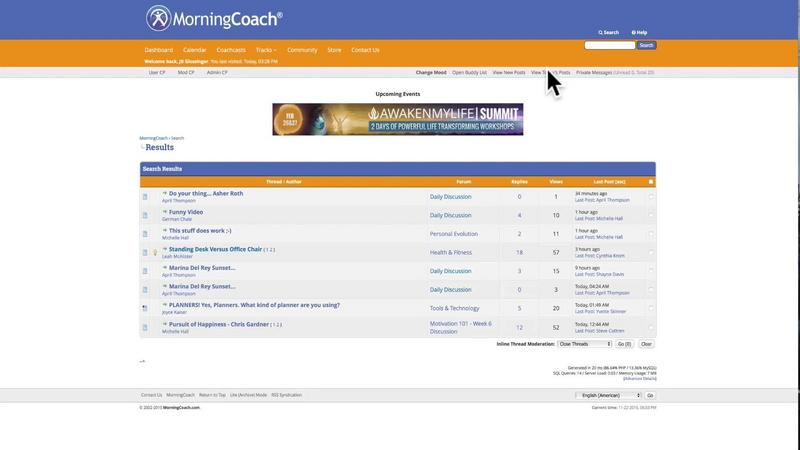
Task: Go to Community in navigation
Action: click(302, 50)
